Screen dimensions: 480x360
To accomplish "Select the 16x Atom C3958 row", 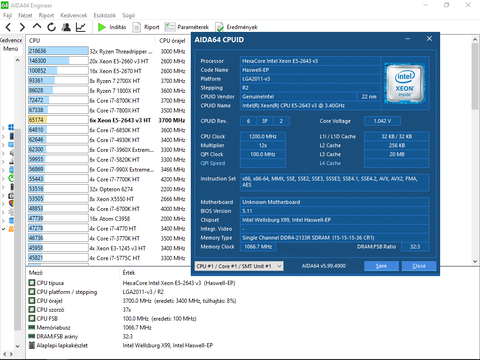I will [107, 219].
